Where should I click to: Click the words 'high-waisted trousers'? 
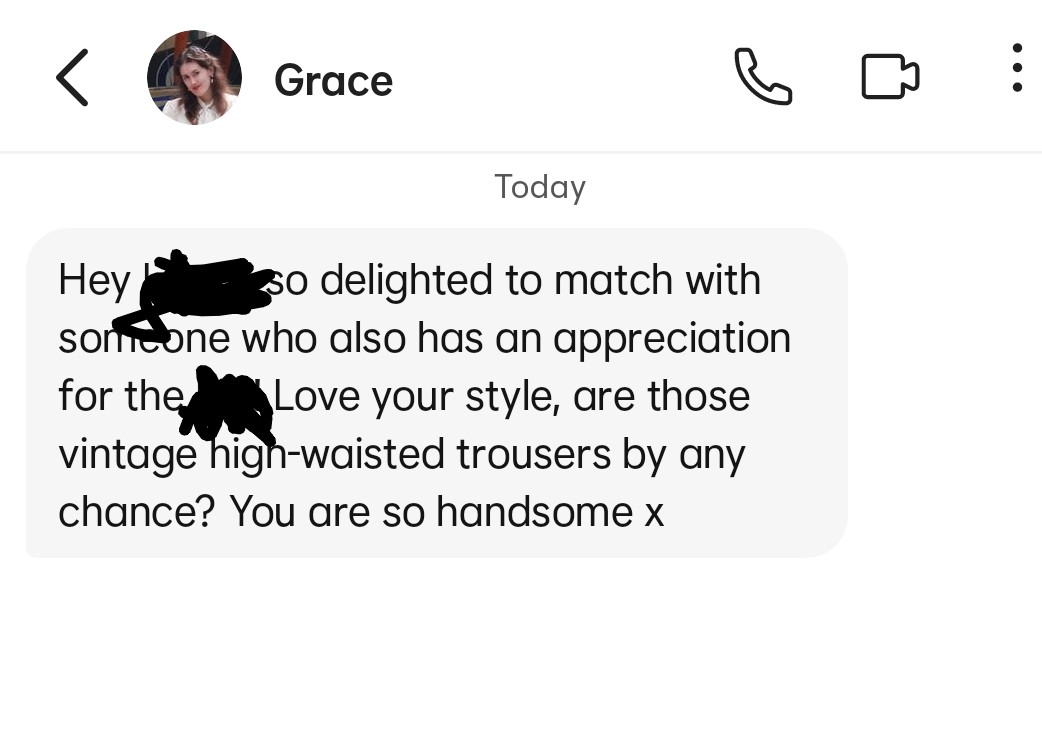coord(410,455)
